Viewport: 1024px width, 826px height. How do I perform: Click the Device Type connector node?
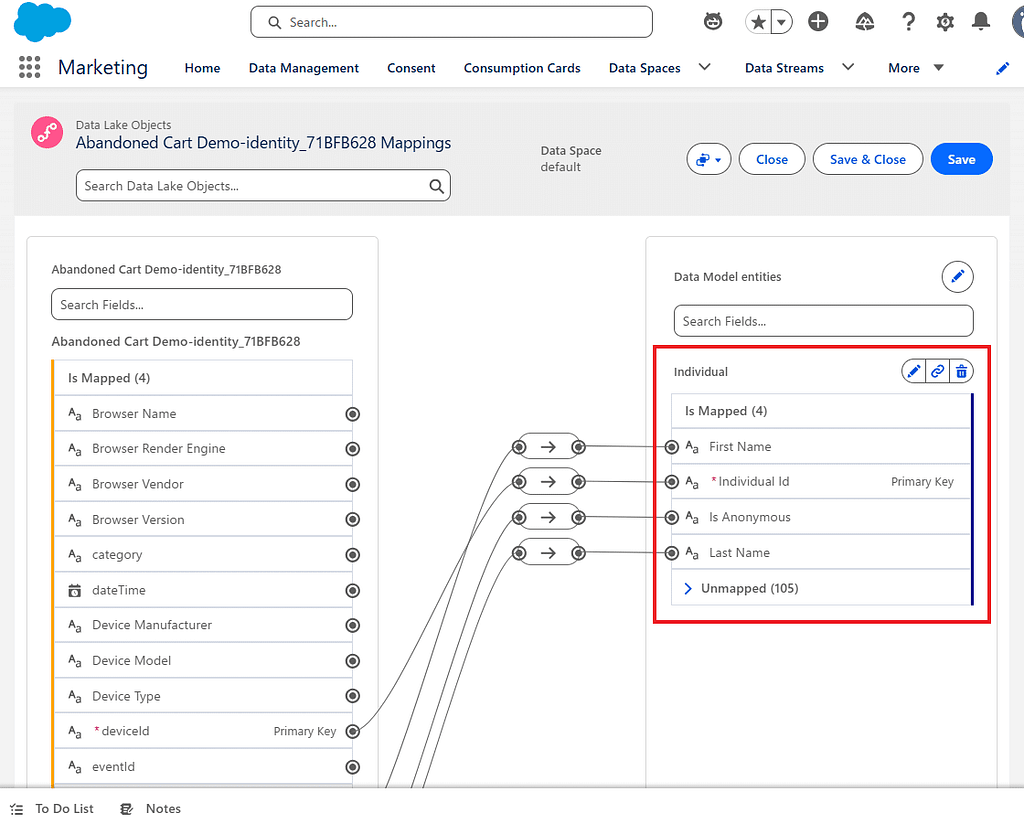[x=353, y=696]
